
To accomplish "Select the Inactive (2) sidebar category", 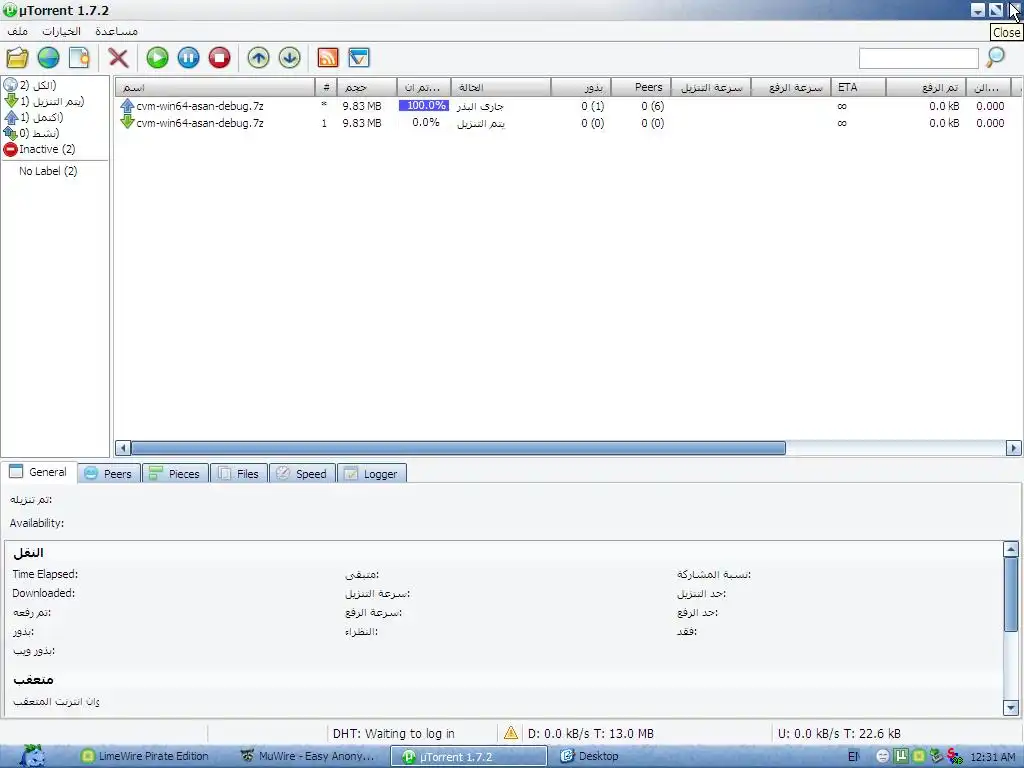I will 39,150.
